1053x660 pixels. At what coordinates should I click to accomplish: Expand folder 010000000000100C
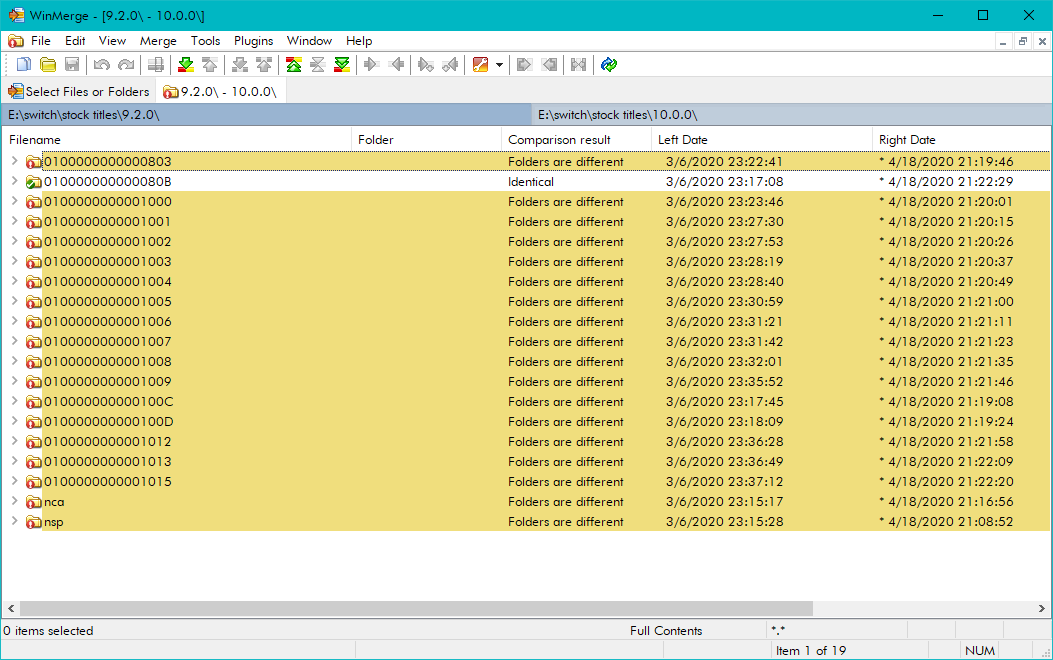point(14,402)
